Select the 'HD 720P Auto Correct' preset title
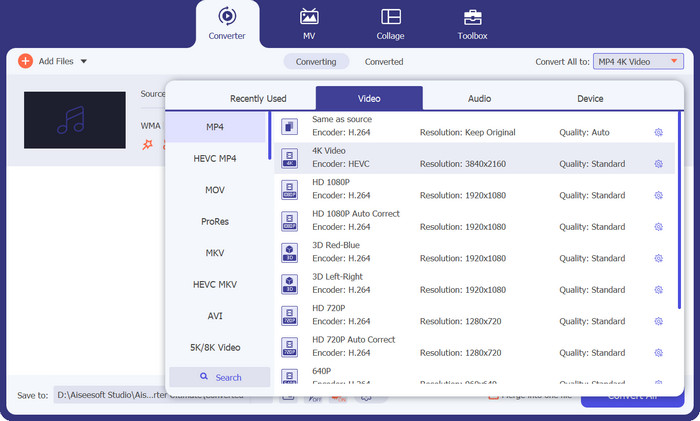This screenshot has height=421, width=700. [x=354, y=340]
